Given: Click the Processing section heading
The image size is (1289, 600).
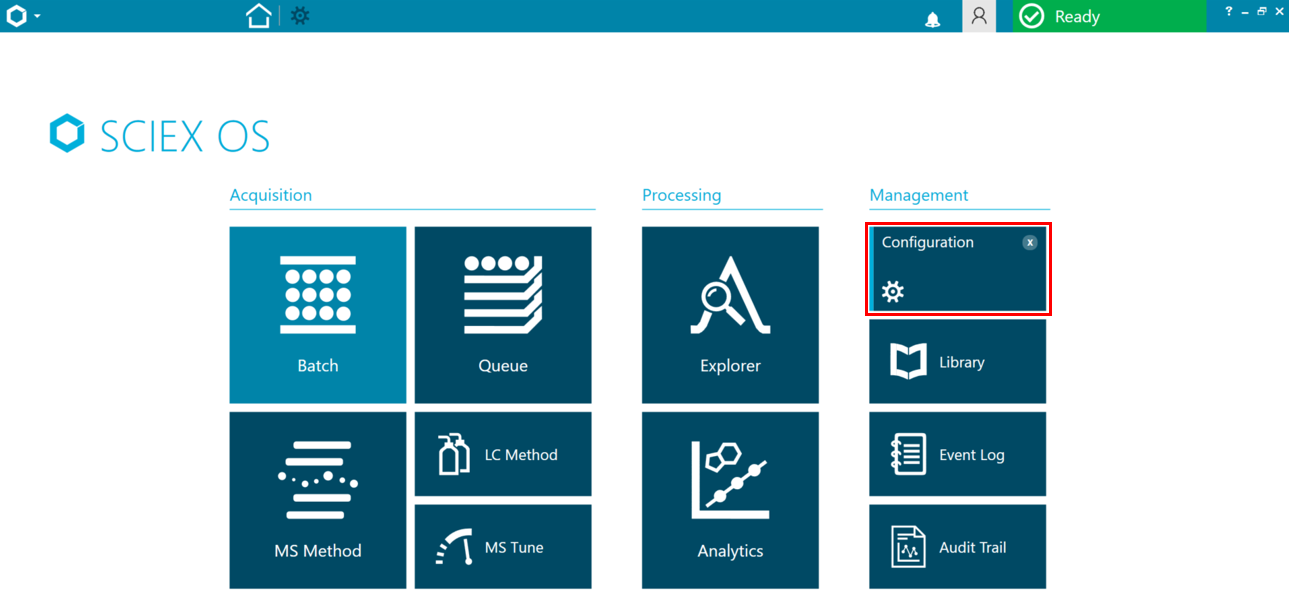Looking at the screenshot, I should pyautogui.click(x=682, y=195).
